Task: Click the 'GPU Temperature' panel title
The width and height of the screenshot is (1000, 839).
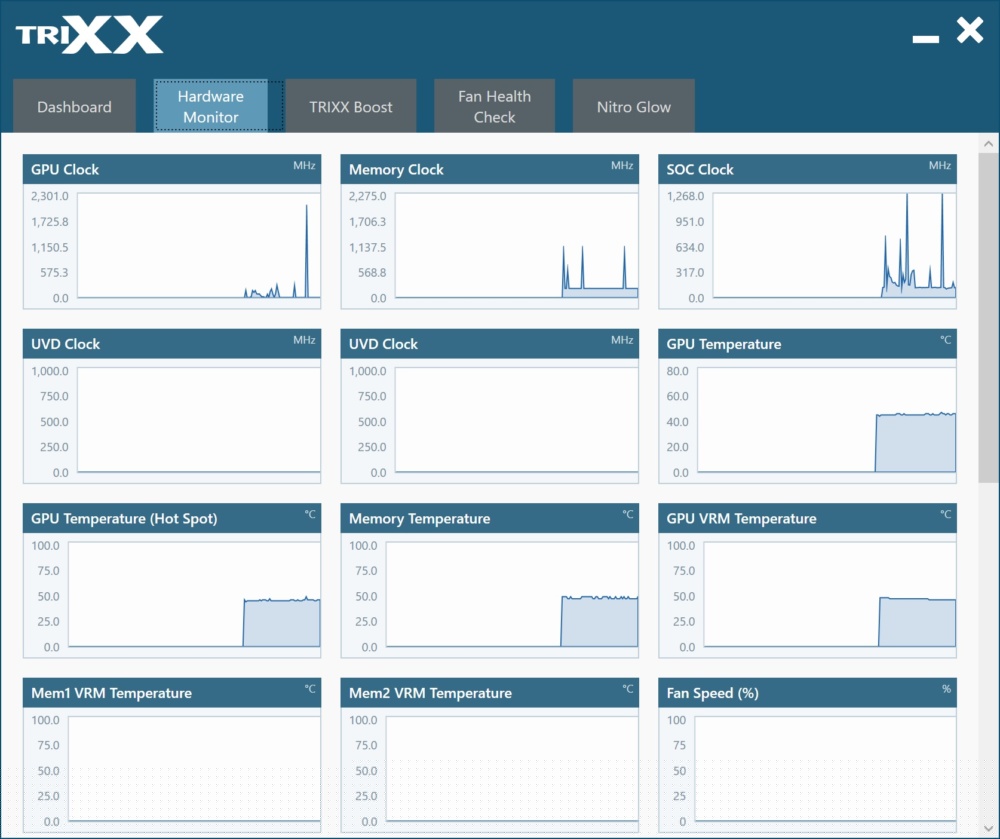Action: click(724, 344)
